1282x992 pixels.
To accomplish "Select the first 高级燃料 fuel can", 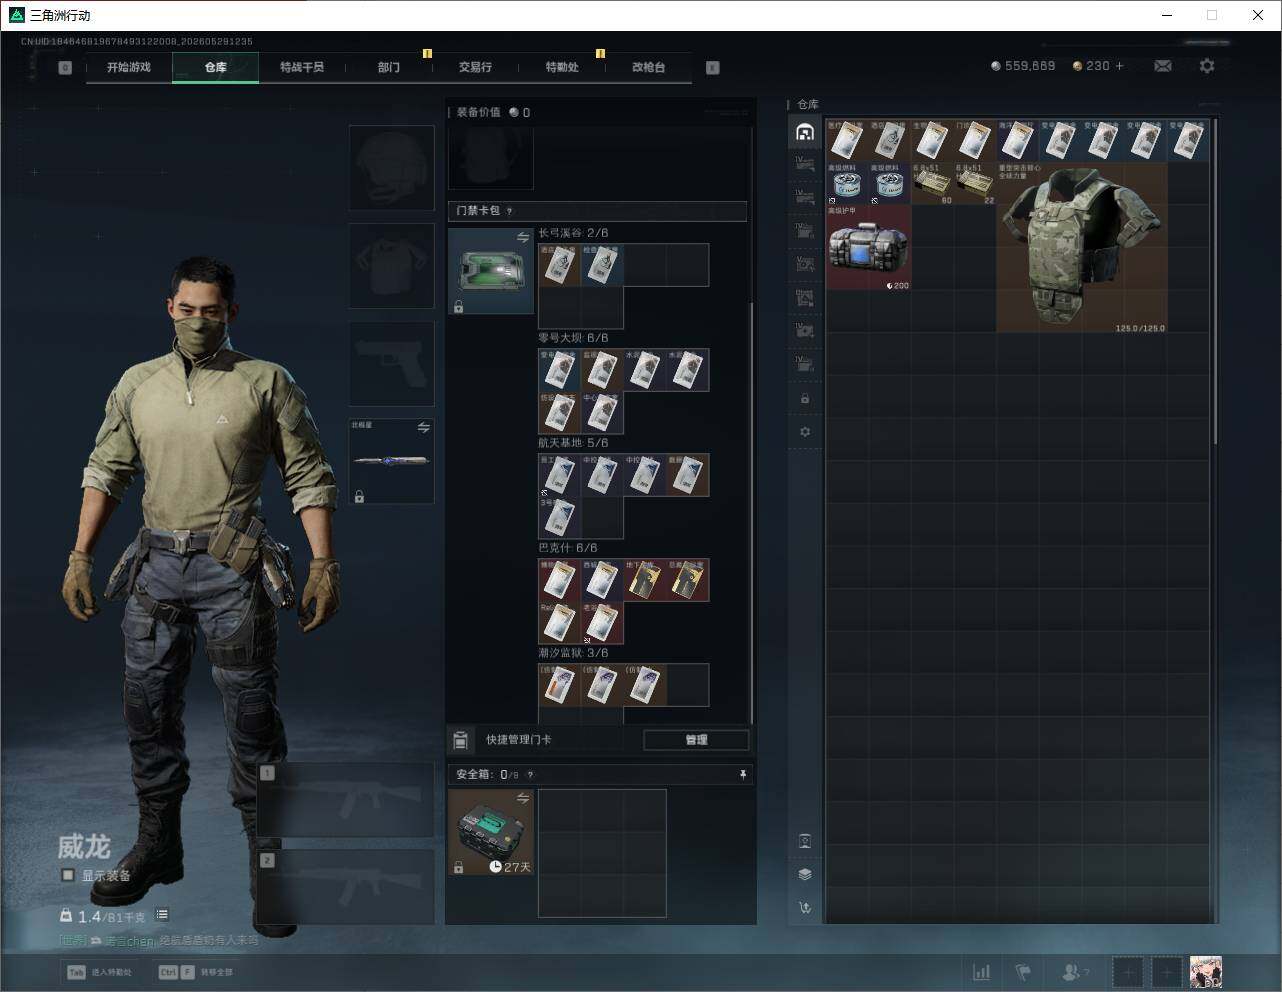I will 847,184.
